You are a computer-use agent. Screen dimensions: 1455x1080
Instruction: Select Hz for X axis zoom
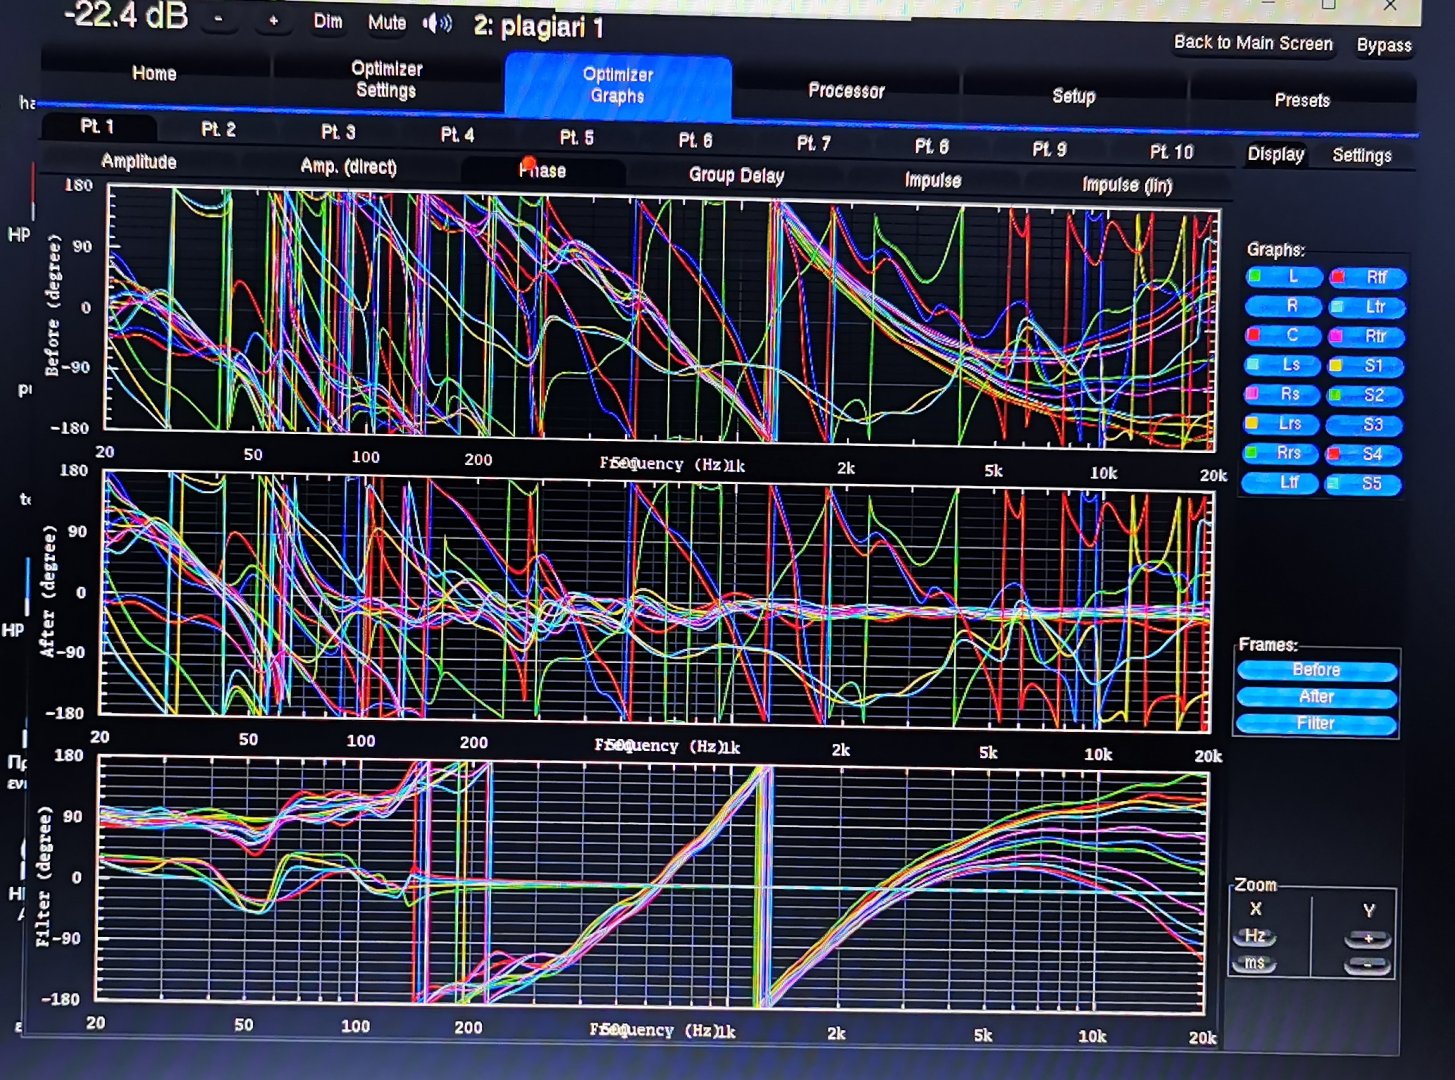point(1255,936)
